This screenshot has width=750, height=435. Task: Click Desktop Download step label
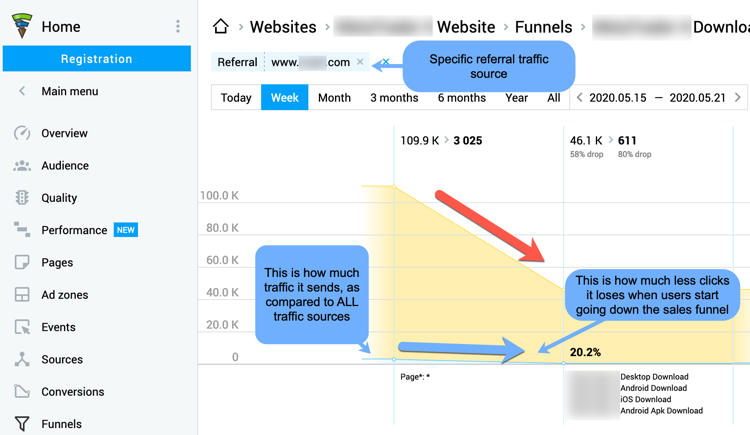coord(654,377)
